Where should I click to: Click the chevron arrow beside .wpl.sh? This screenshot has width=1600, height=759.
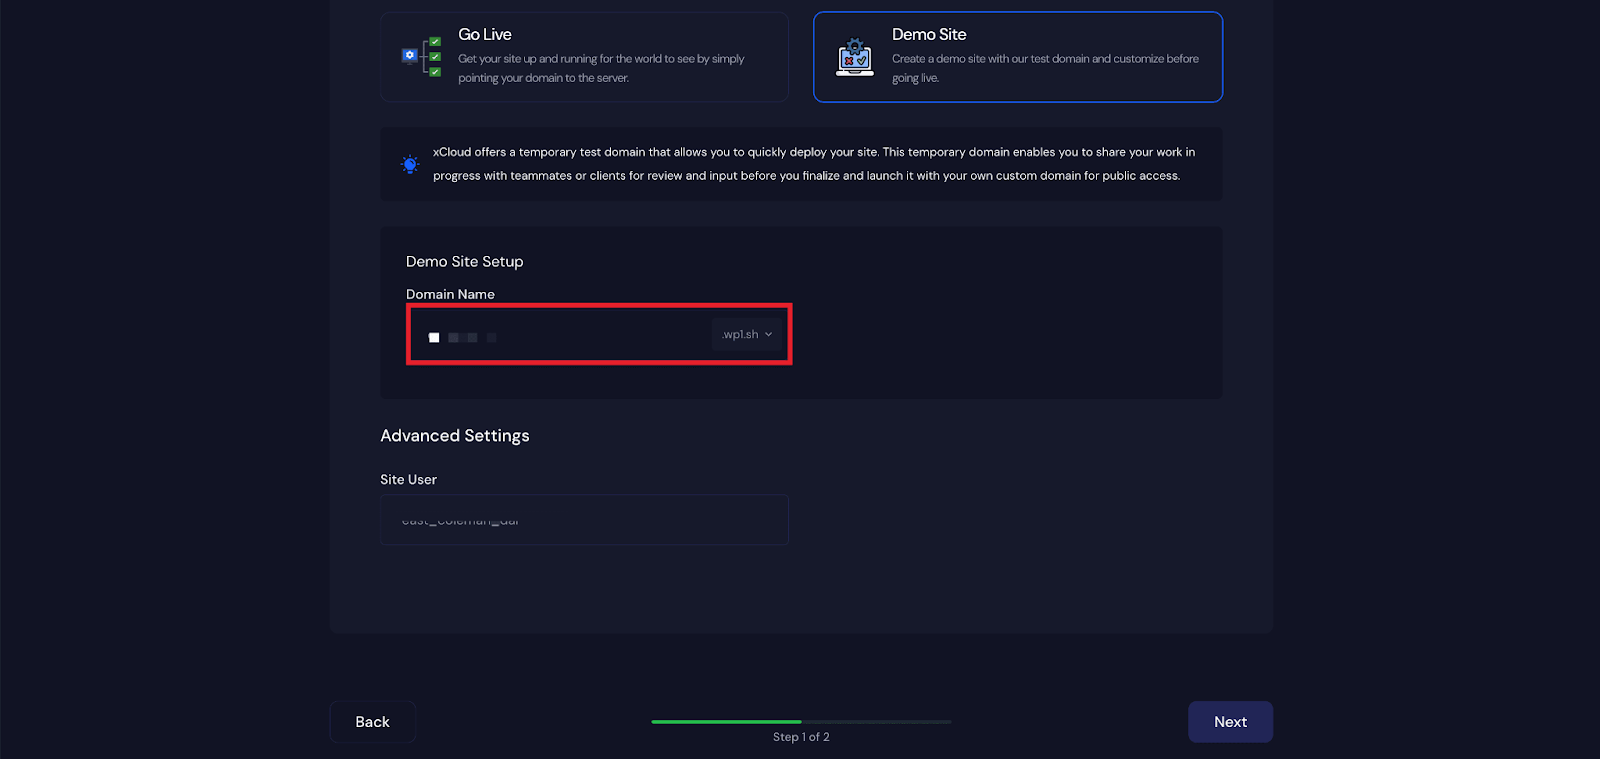[x=769, y=335]
